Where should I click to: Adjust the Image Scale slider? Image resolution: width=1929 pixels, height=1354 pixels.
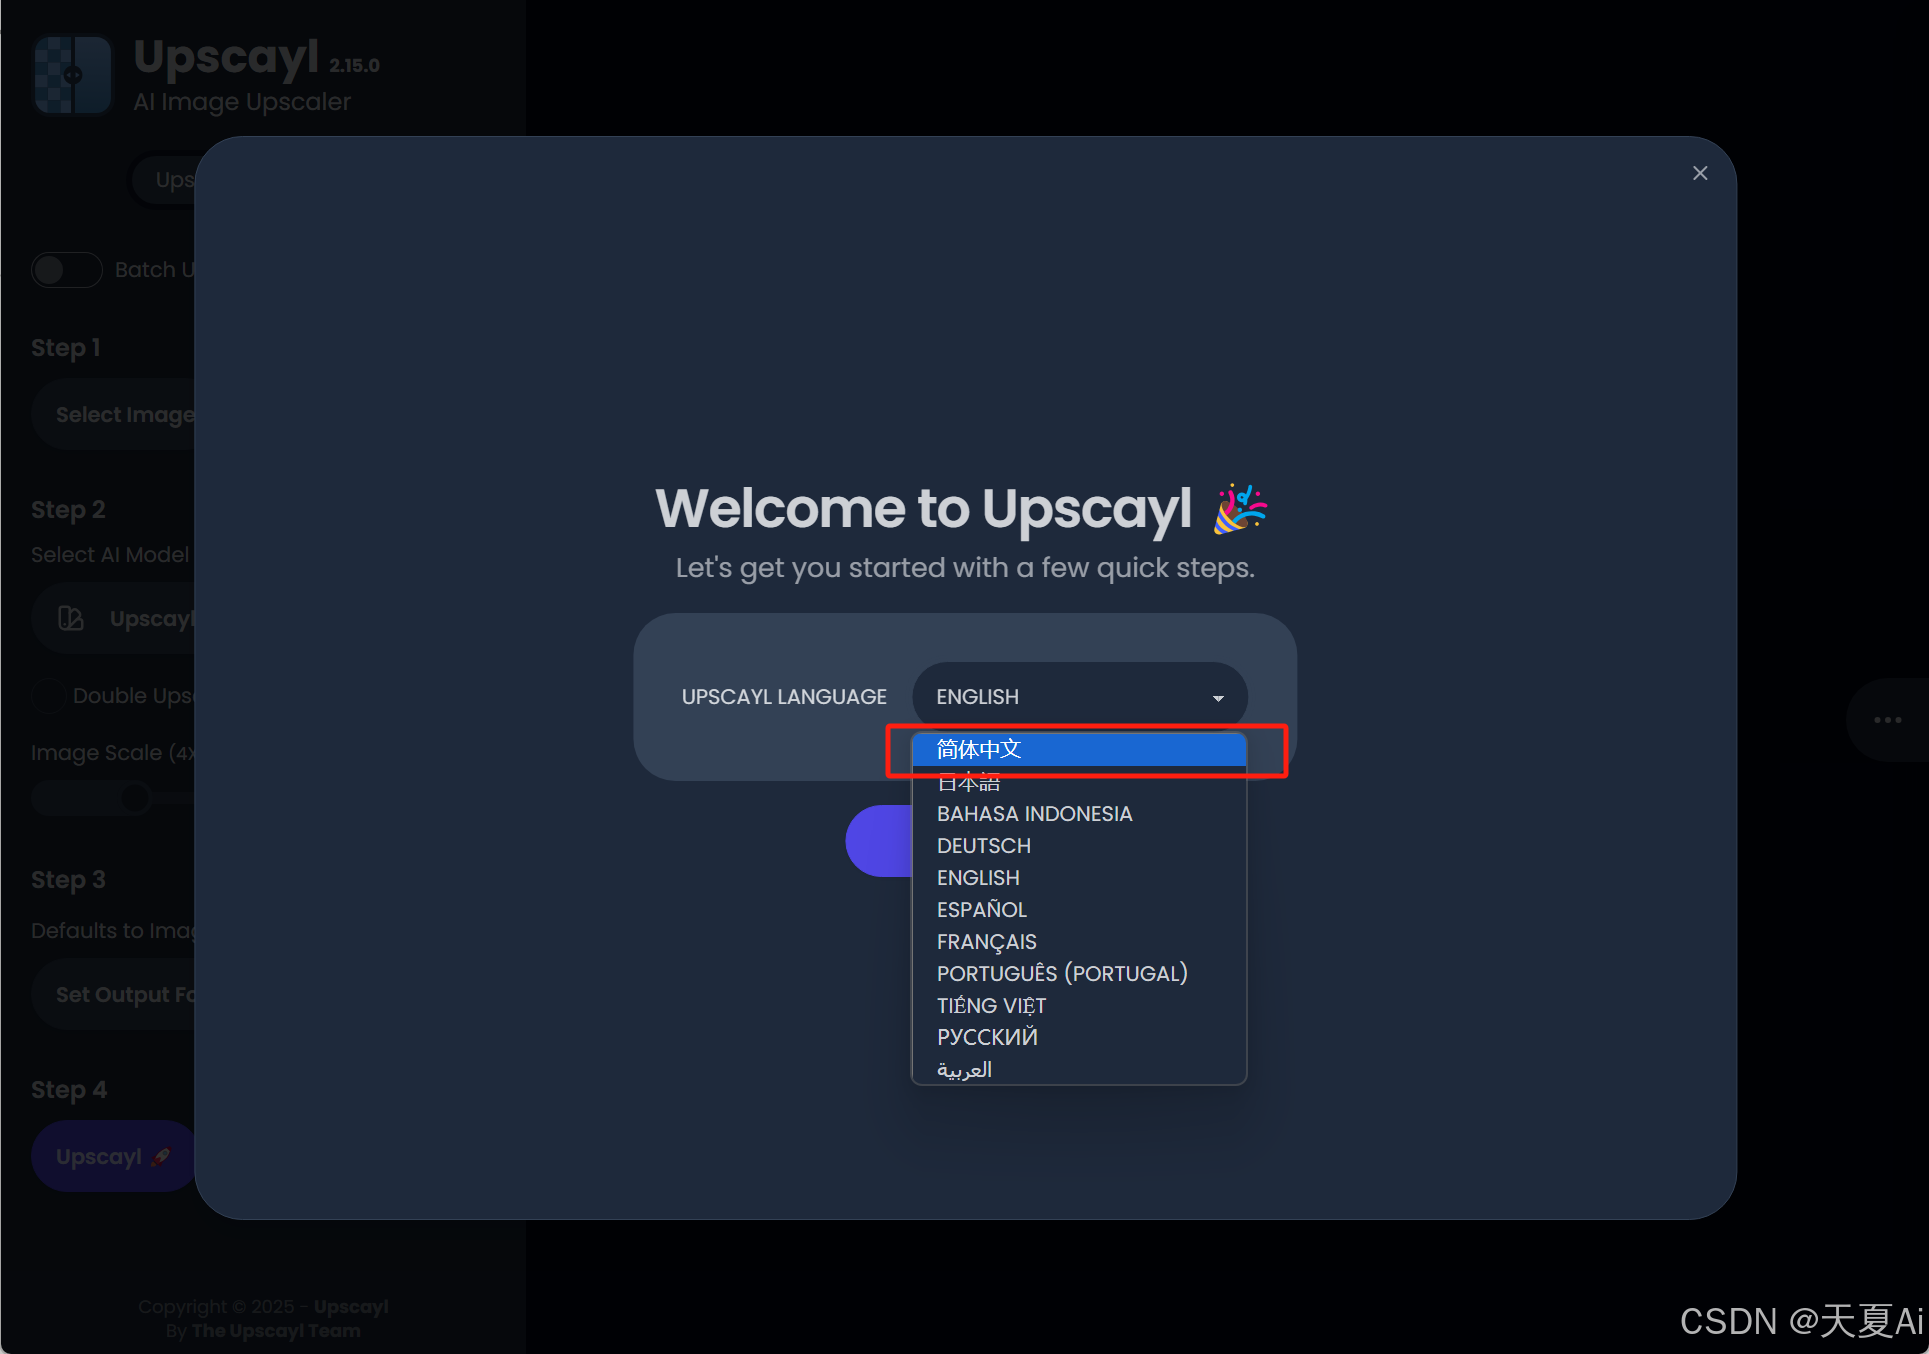[134, 798]
